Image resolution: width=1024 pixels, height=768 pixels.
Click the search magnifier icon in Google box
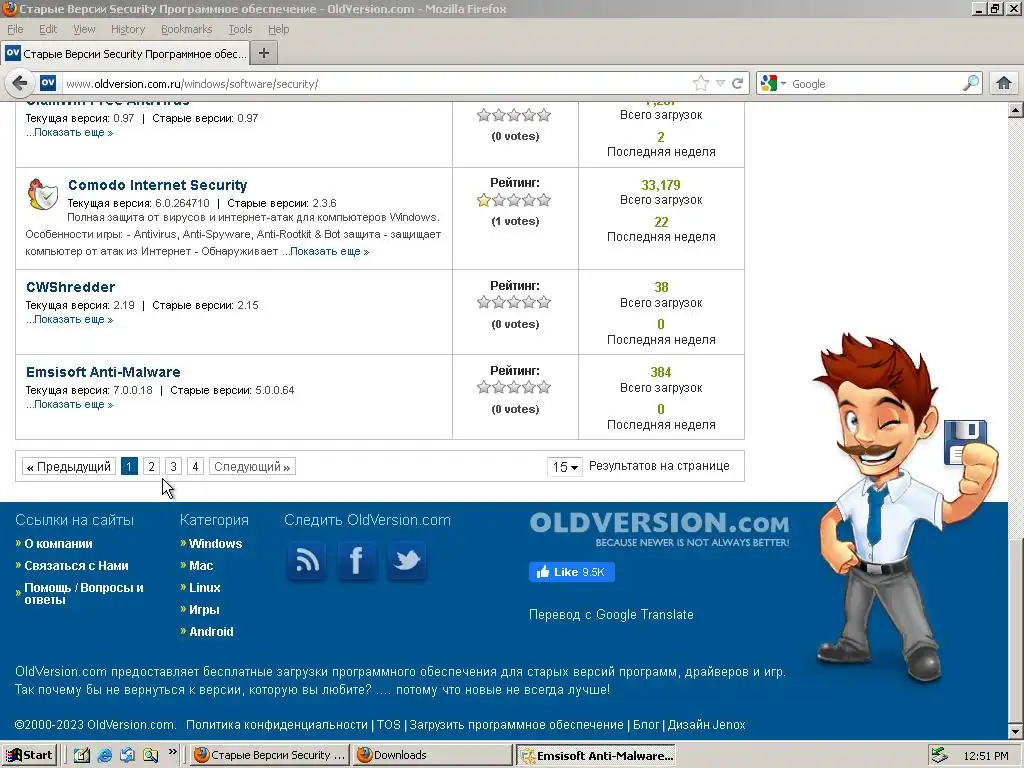click(x=971, y=83)
